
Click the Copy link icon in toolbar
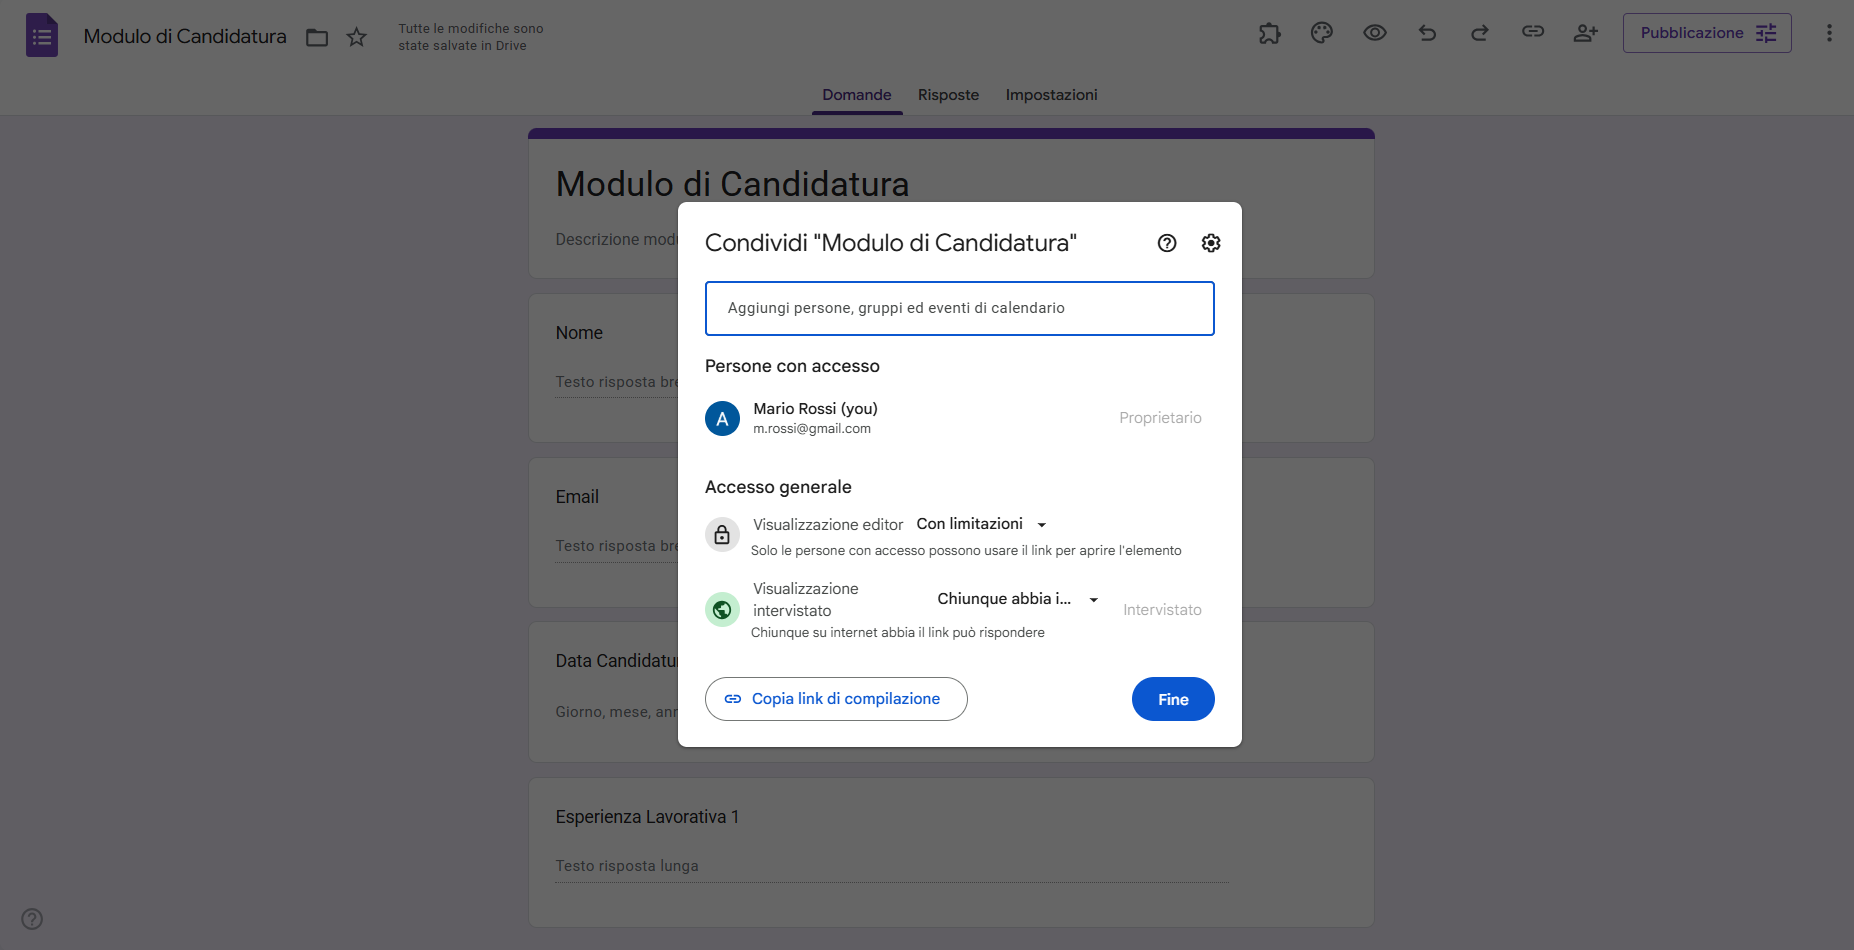(x=1533, y=32)
